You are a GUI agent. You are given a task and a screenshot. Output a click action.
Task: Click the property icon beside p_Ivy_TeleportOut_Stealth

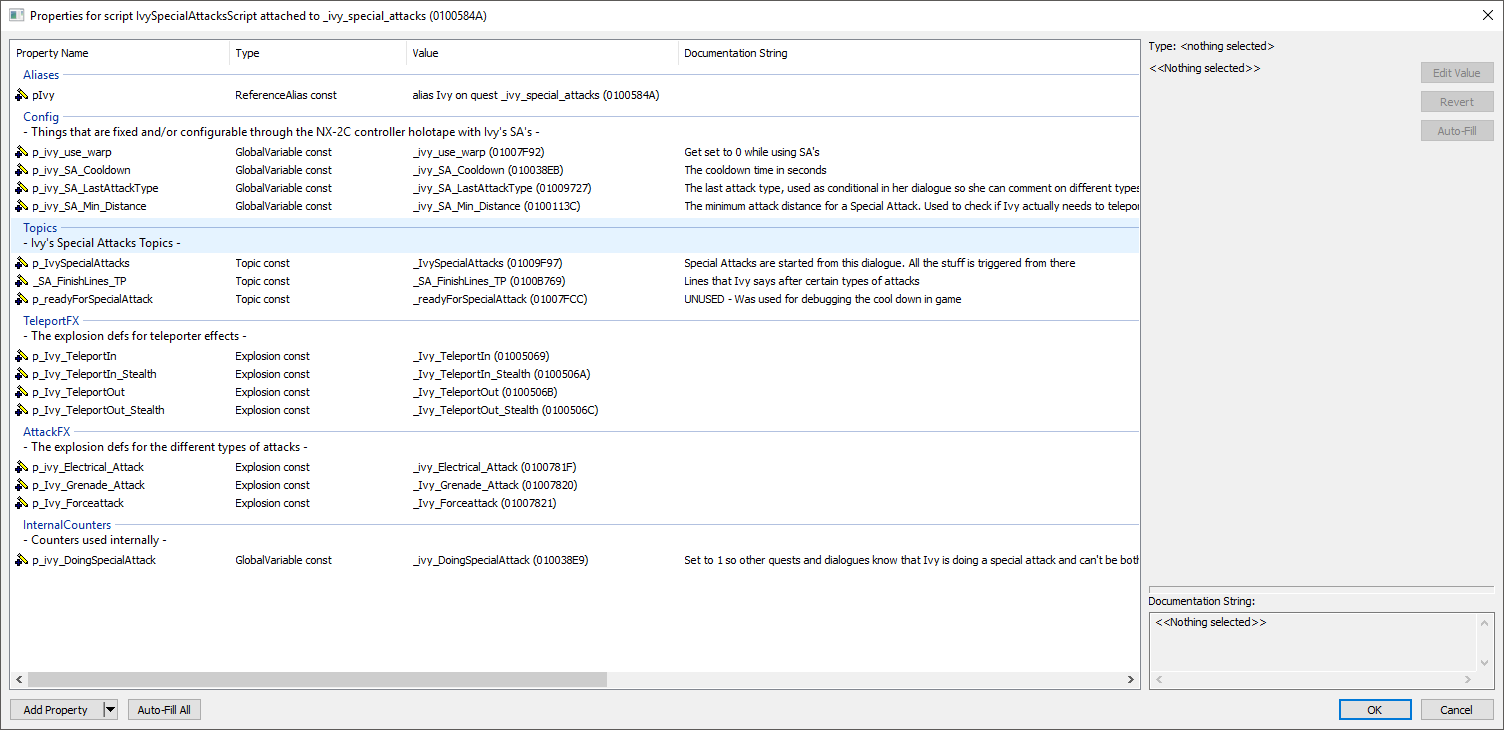22,410
